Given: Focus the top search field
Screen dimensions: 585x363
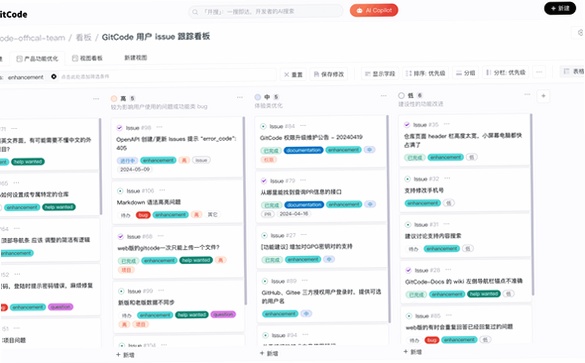Looking at the screenshot, I should click(266, 12).
